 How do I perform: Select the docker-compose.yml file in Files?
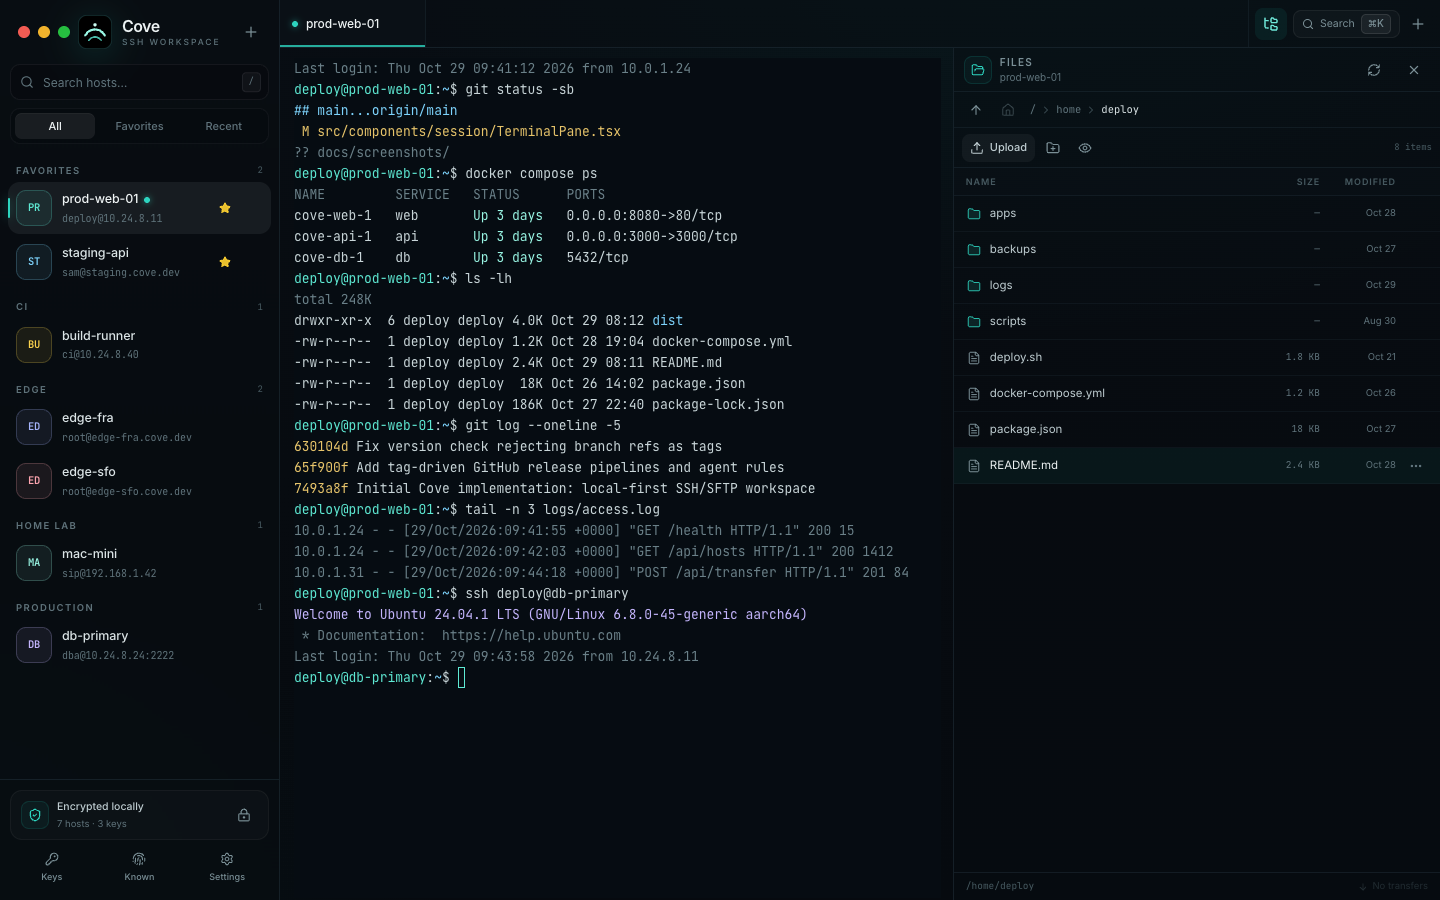pos(1197,393)
